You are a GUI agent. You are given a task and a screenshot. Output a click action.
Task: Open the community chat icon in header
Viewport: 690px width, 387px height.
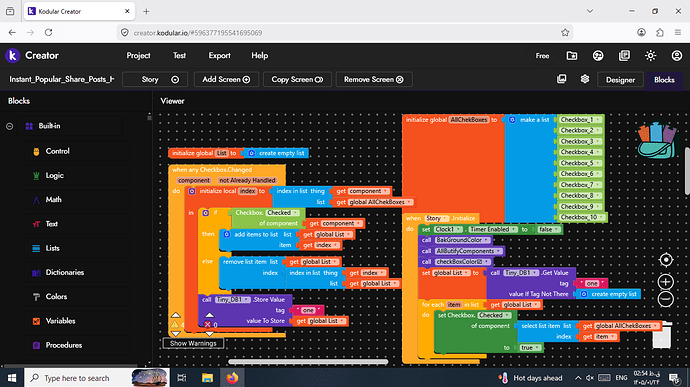click(x=598, y=55)
